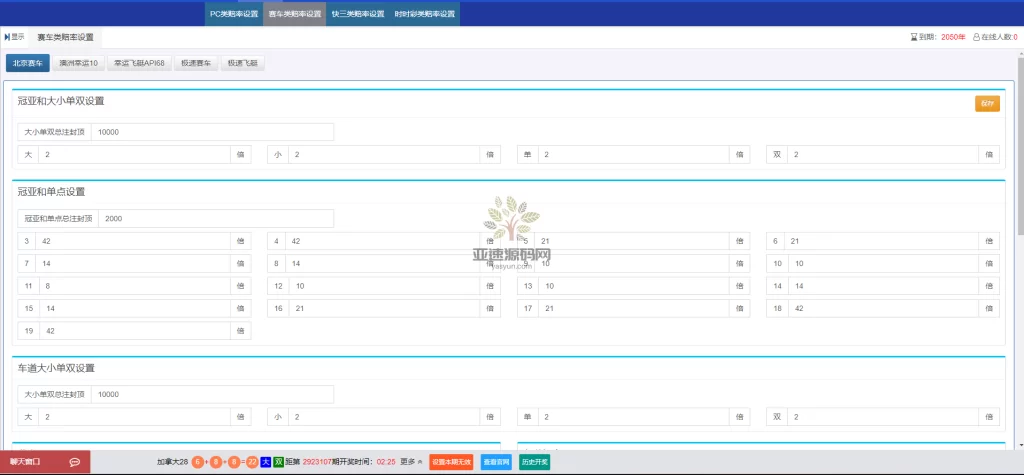Select the 极速赛车 tab
The image size is (1024, 475).
tap(195, 63)
